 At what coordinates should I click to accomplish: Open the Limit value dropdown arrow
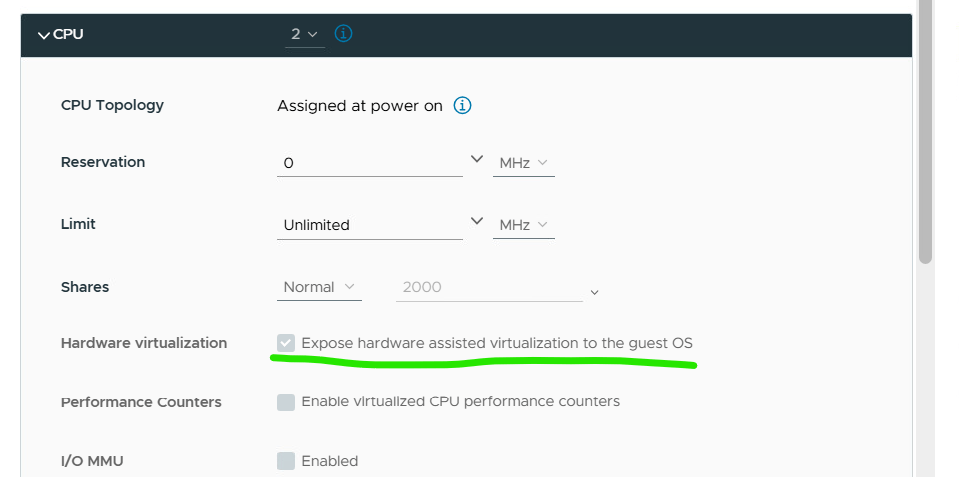pos(476,222)
